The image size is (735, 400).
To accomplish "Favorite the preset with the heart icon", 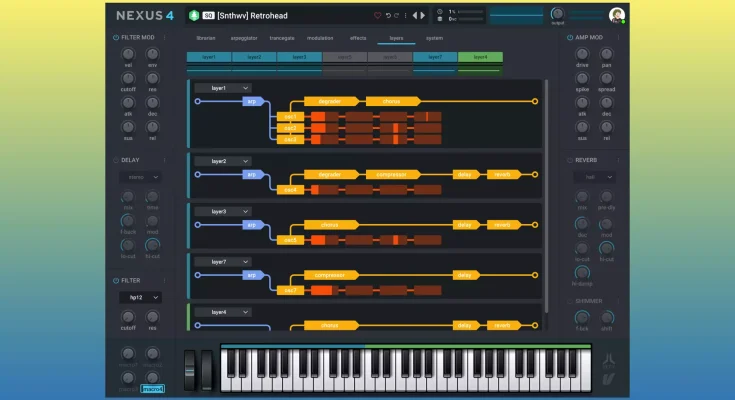I will click(378, 15).
